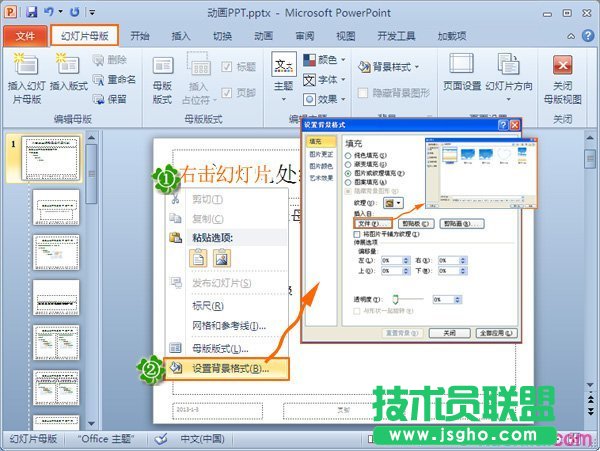Select the 图片或纹理填充 radio button
Image resolution: width=600 pixels, height=451 pixels.
348,173
